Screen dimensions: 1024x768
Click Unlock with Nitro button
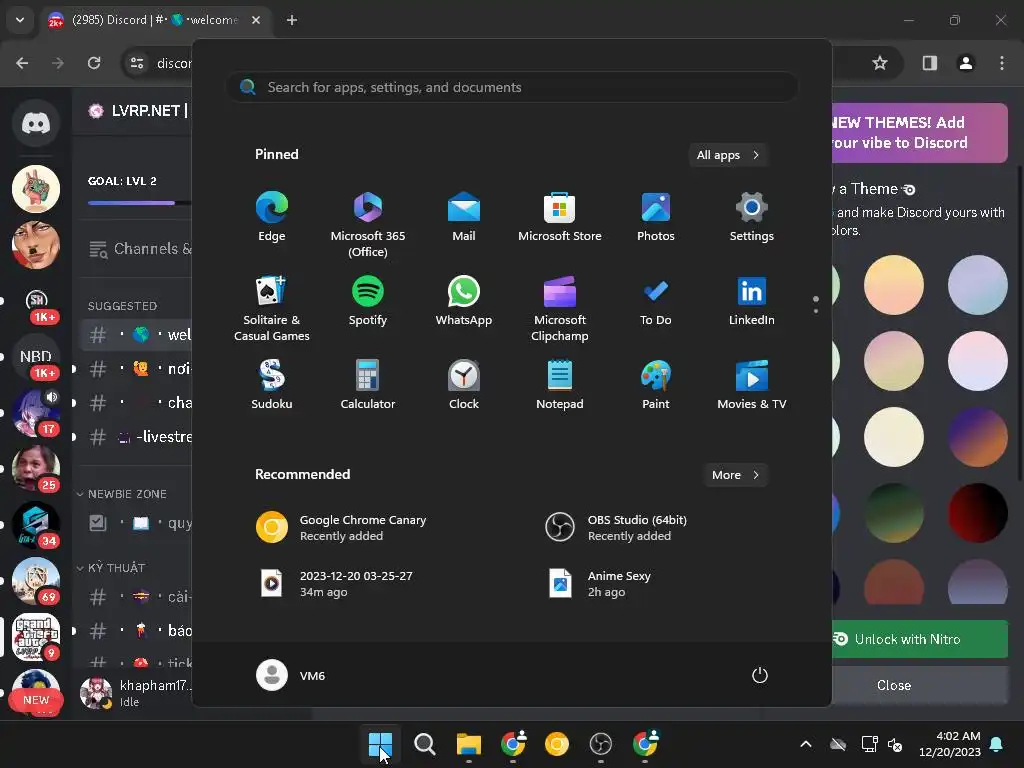tap(919, 639)
